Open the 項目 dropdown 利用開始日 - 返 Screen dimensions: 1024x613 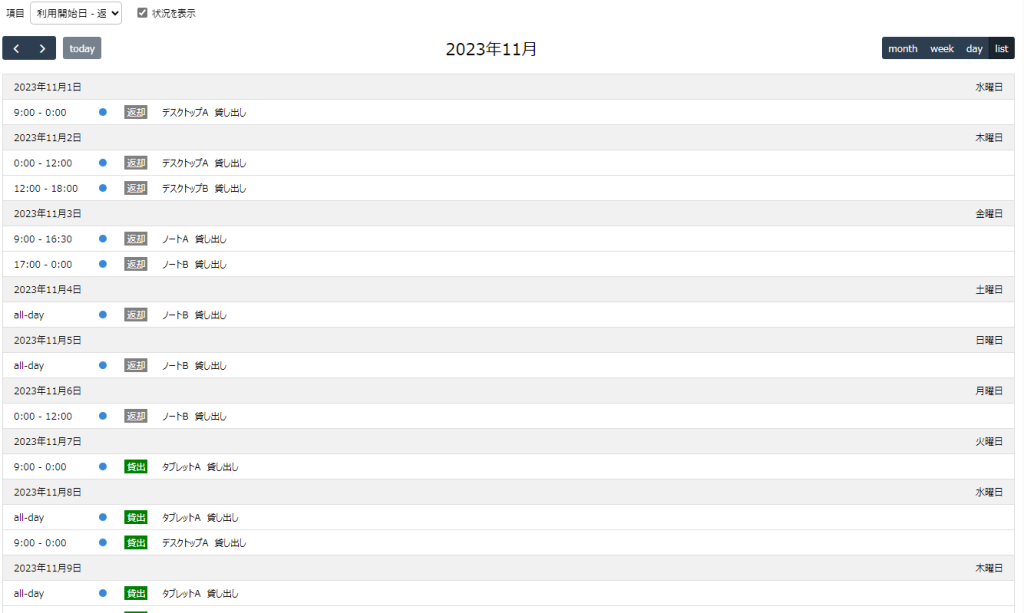[76, 13]
